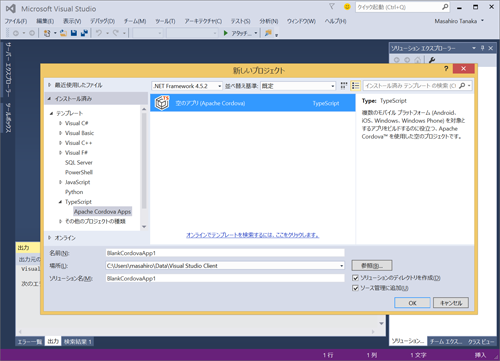Click the Solution Explorer home icon

417,60
